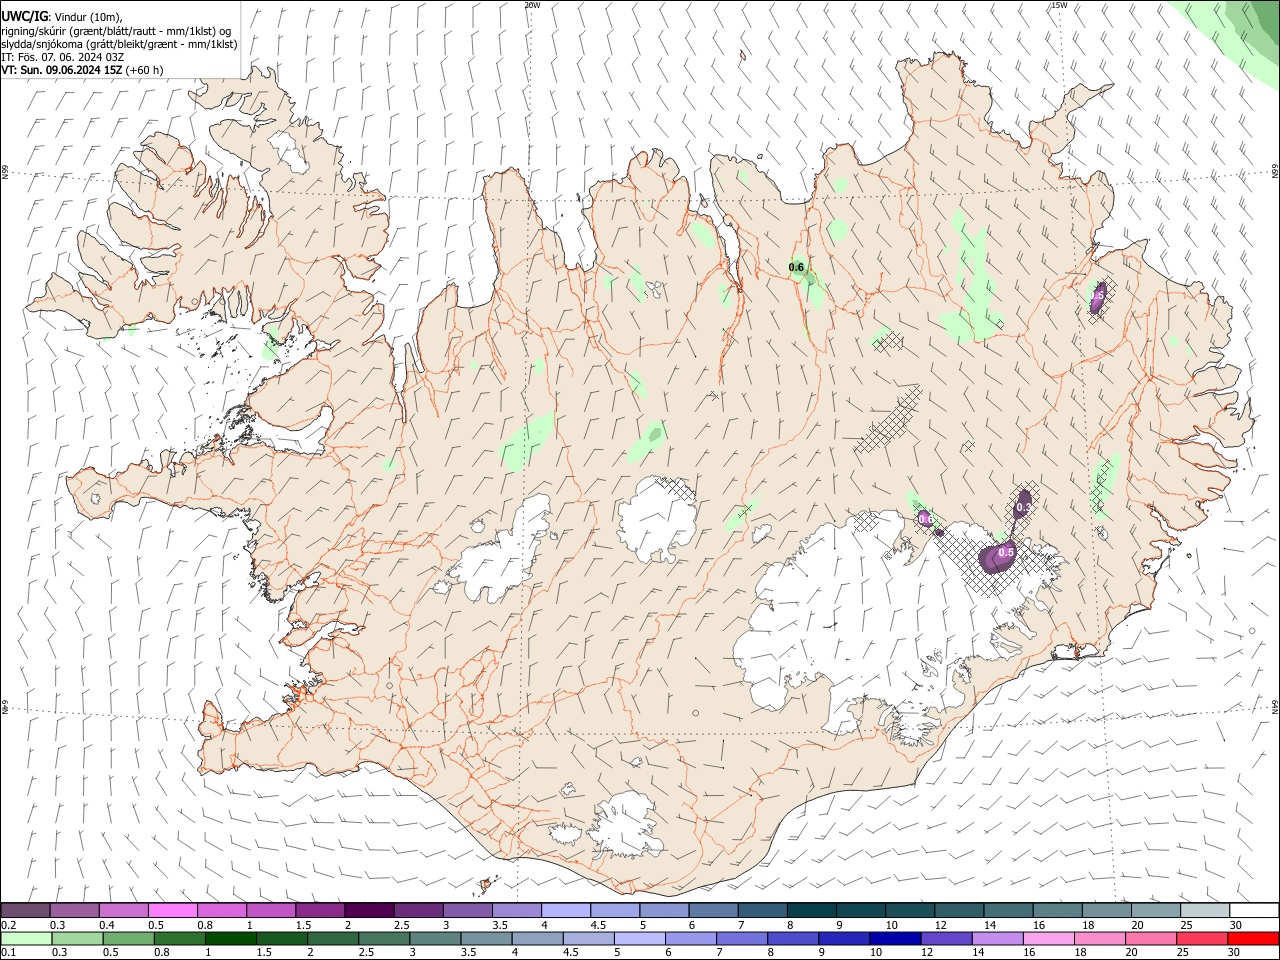Click the '15W' longitude label
The width and height of the screenshot is (1280, 960).
[1059, 5]
